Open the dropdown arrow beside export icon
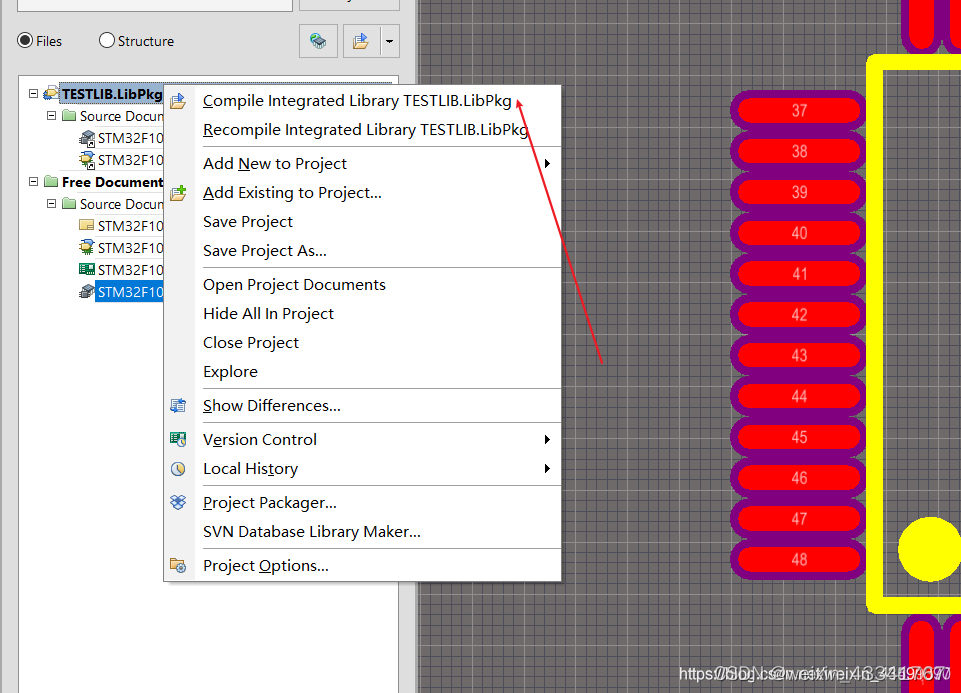This screenshot has width=961, height=693. coord(389,41)
